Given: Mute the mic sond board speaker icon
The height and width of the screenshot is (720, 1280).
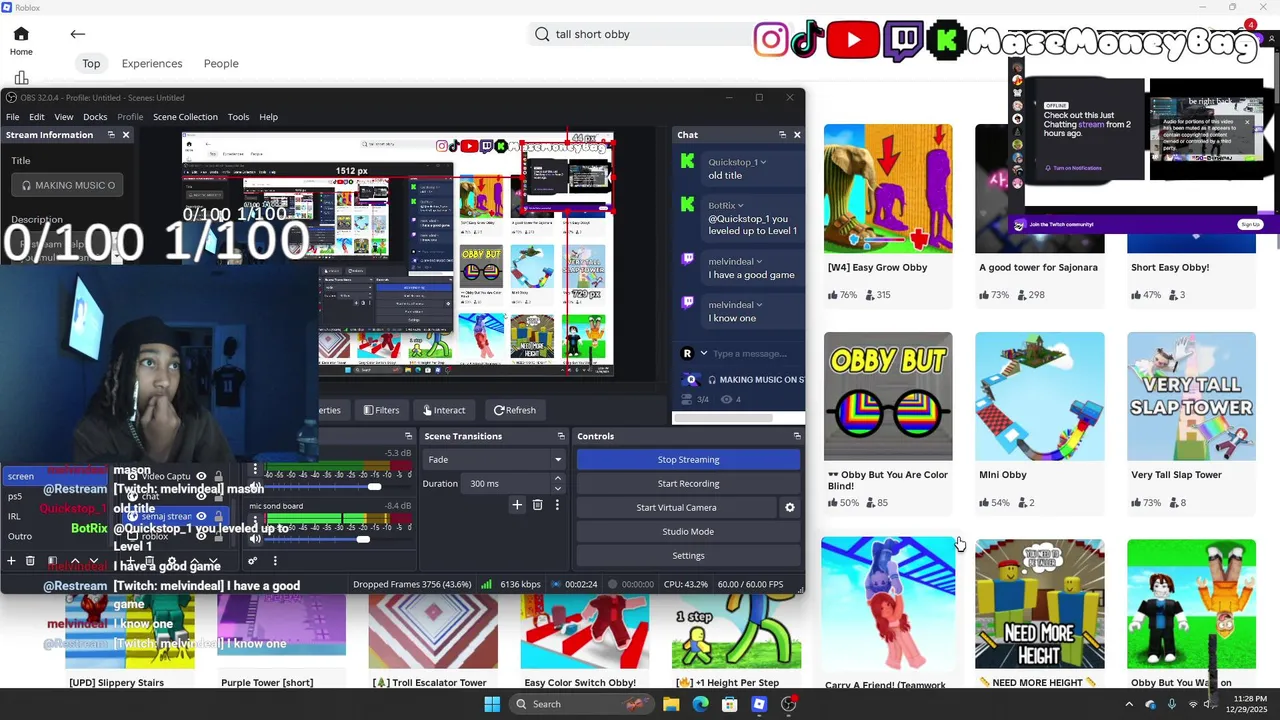Looking at the screenshot, I should click(x=255, y=539).
